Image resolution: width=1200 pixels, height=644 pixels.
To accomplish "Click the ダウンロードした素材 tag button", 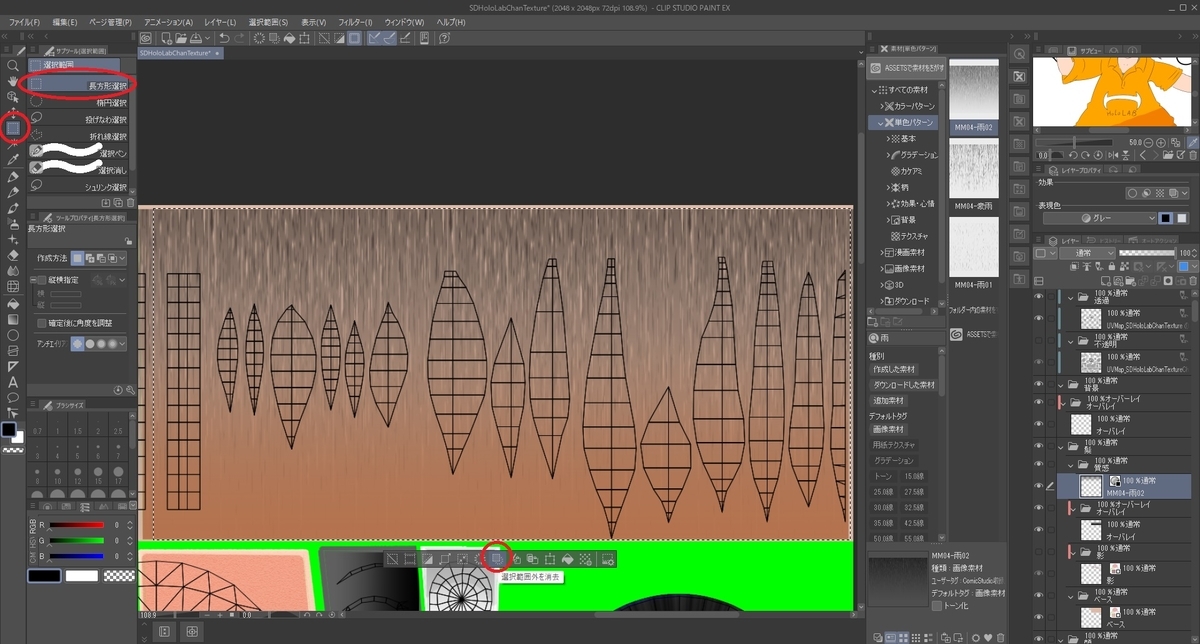I will click(x=904, y=384).
